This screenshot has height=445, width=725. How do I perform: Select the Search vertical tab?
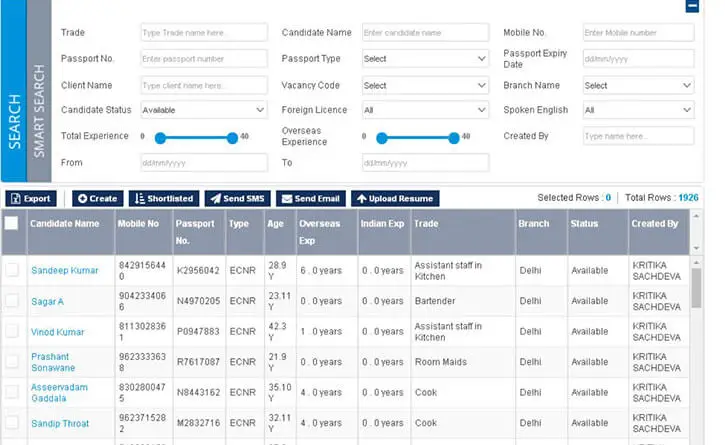(x=15, y=120)
